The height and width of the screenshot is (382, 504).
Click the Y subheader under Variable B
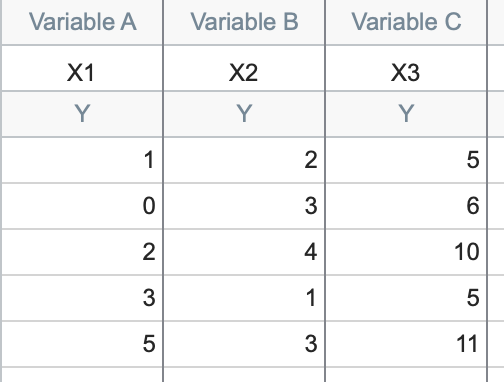[244, 114]
